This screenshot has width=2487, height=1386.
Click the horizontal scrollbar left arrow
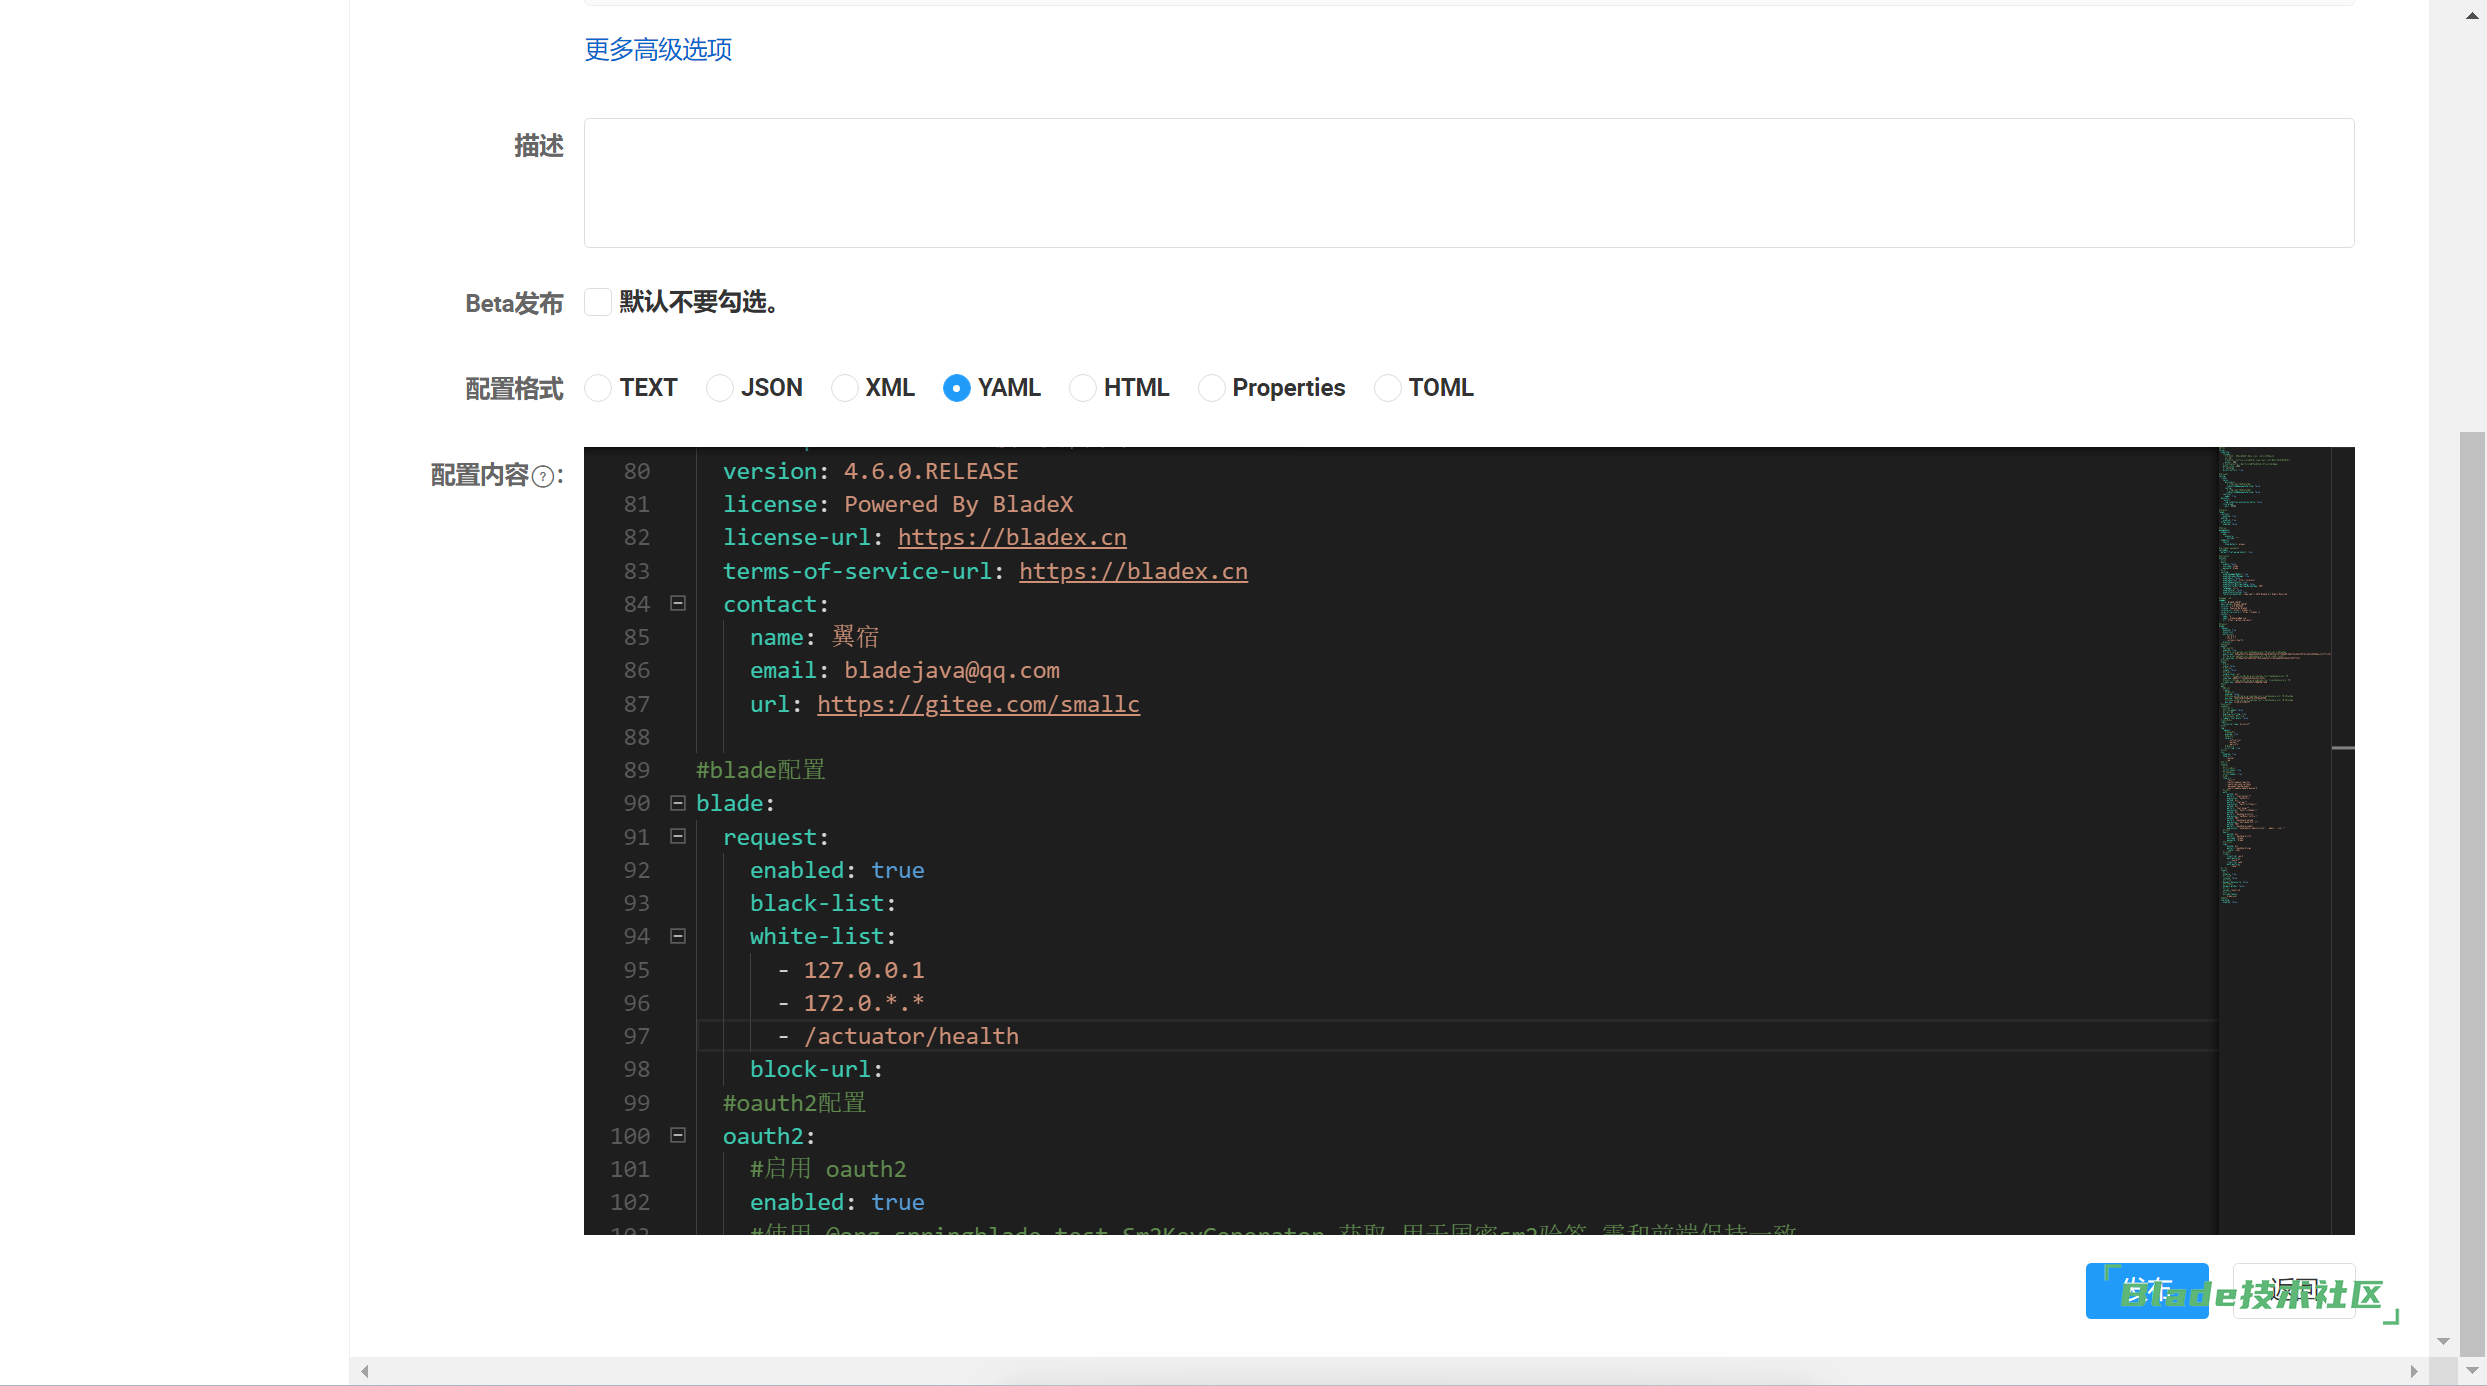(365, 1371)
